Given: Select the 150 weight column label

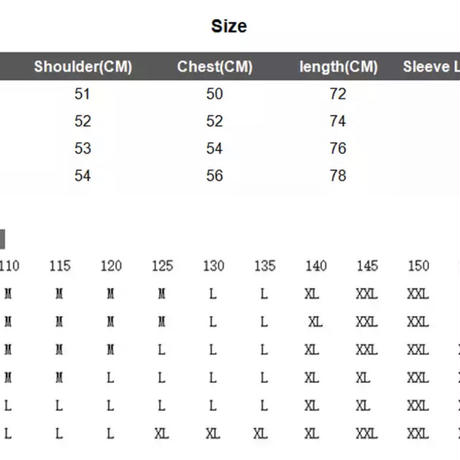Looking at the screenshot, I should pos(419,266).
